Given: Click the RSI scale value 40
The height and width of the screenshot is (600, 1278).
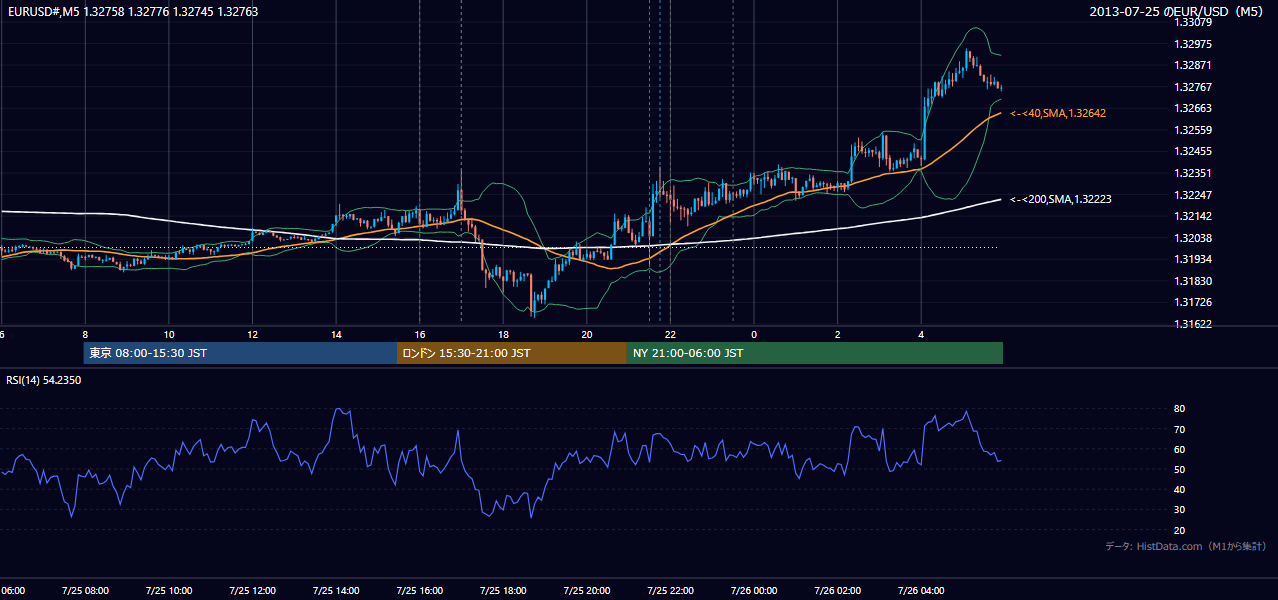Looking at the screenshot, I should point(1179,489).
